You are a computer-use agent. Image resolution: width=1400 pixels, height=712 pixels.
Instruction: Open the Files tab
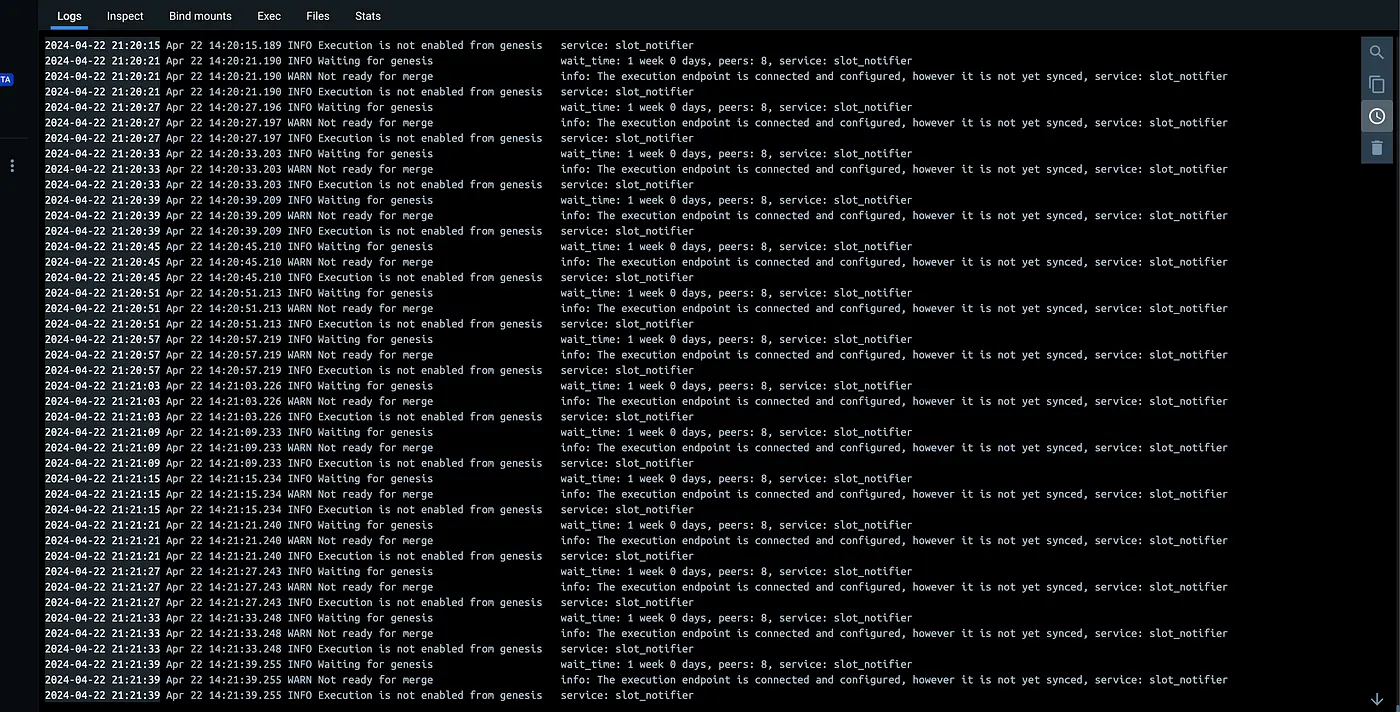pos(318,16)
